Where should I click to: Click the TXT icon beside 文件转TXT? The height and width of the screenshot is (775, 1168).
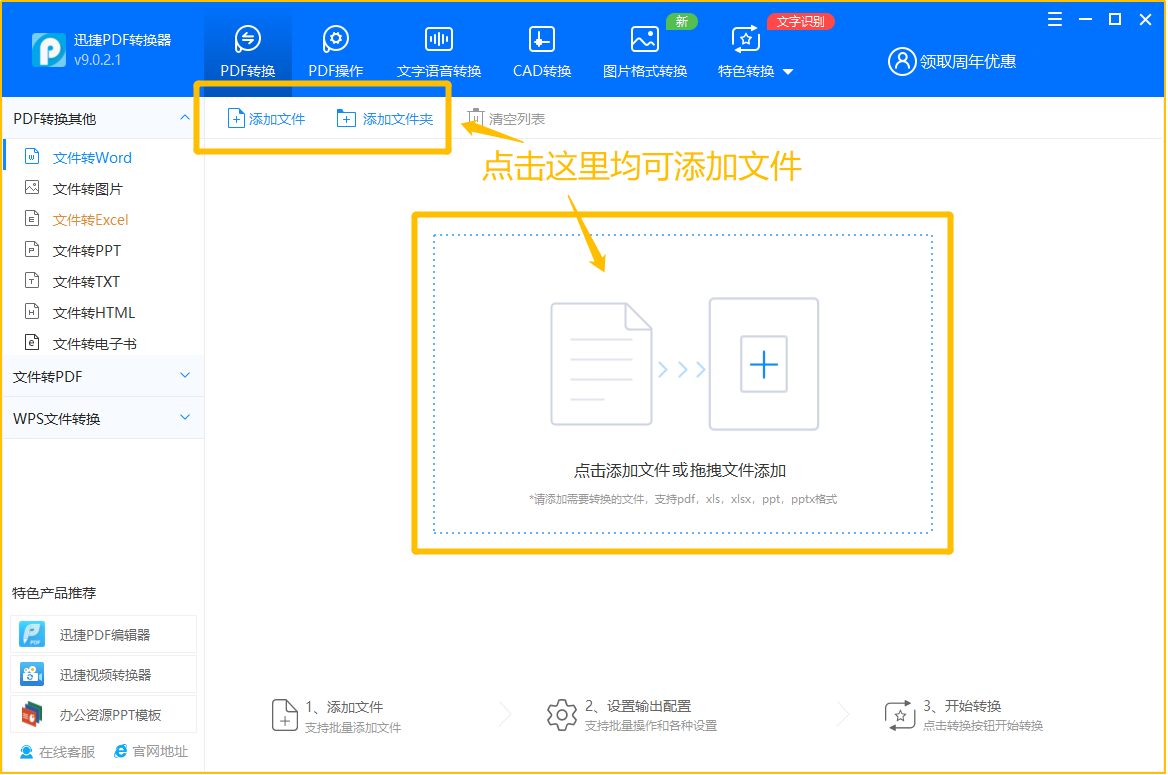(32, 280)
